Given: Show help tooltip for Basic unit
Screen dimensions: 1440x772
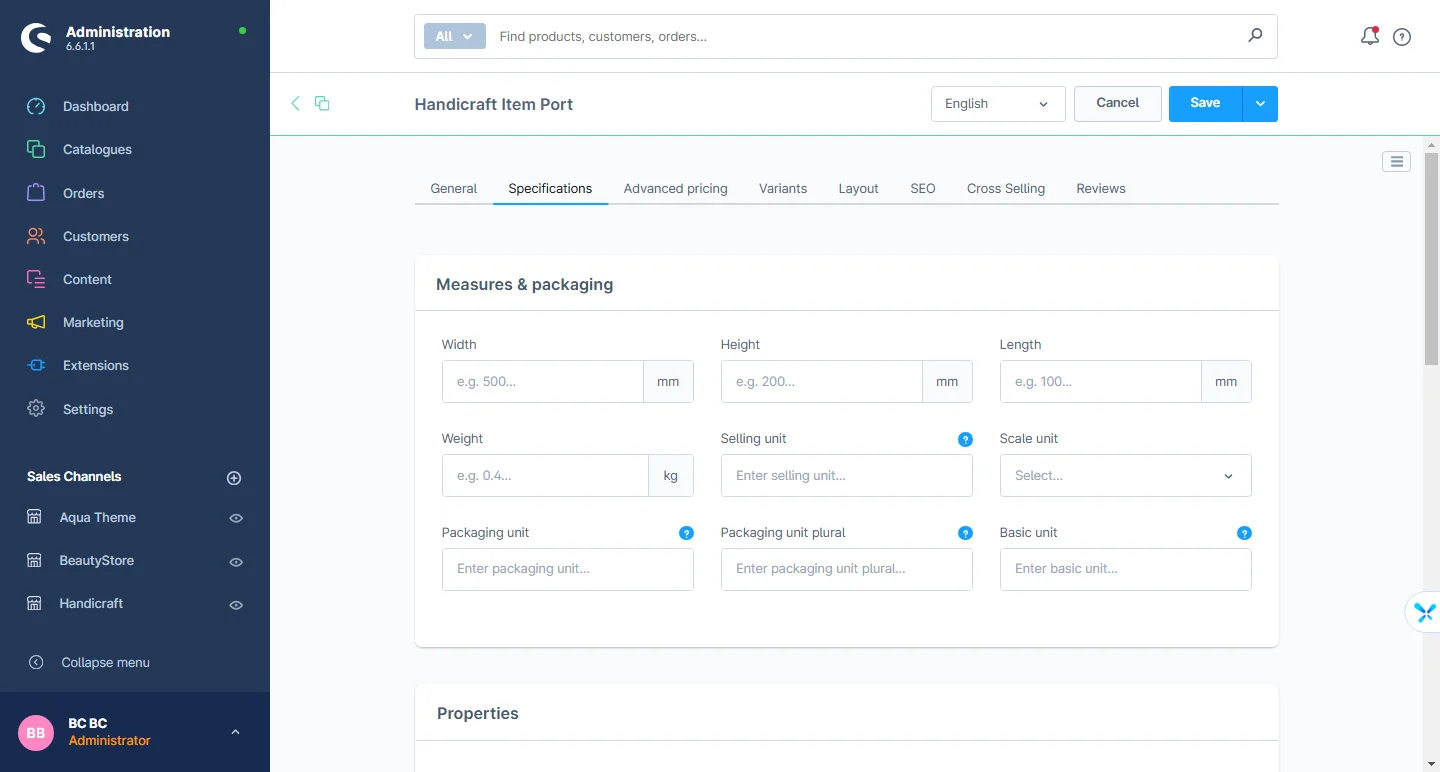Looking at the screenshot, I should tap(1244, 533).
